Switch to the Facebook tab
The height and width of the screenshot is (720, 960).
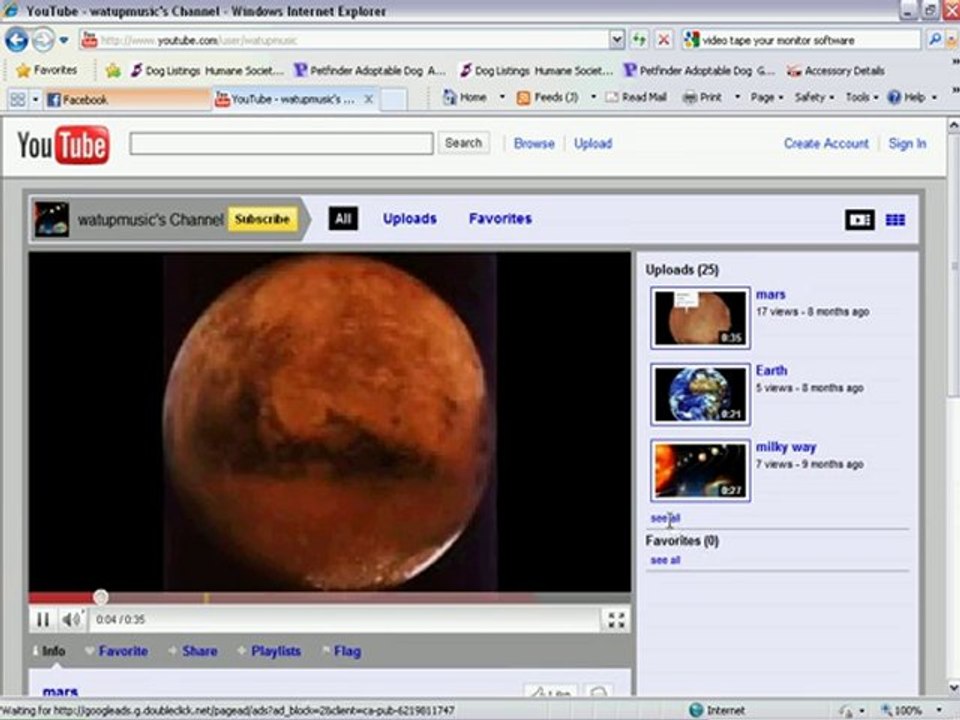point(127,99)
